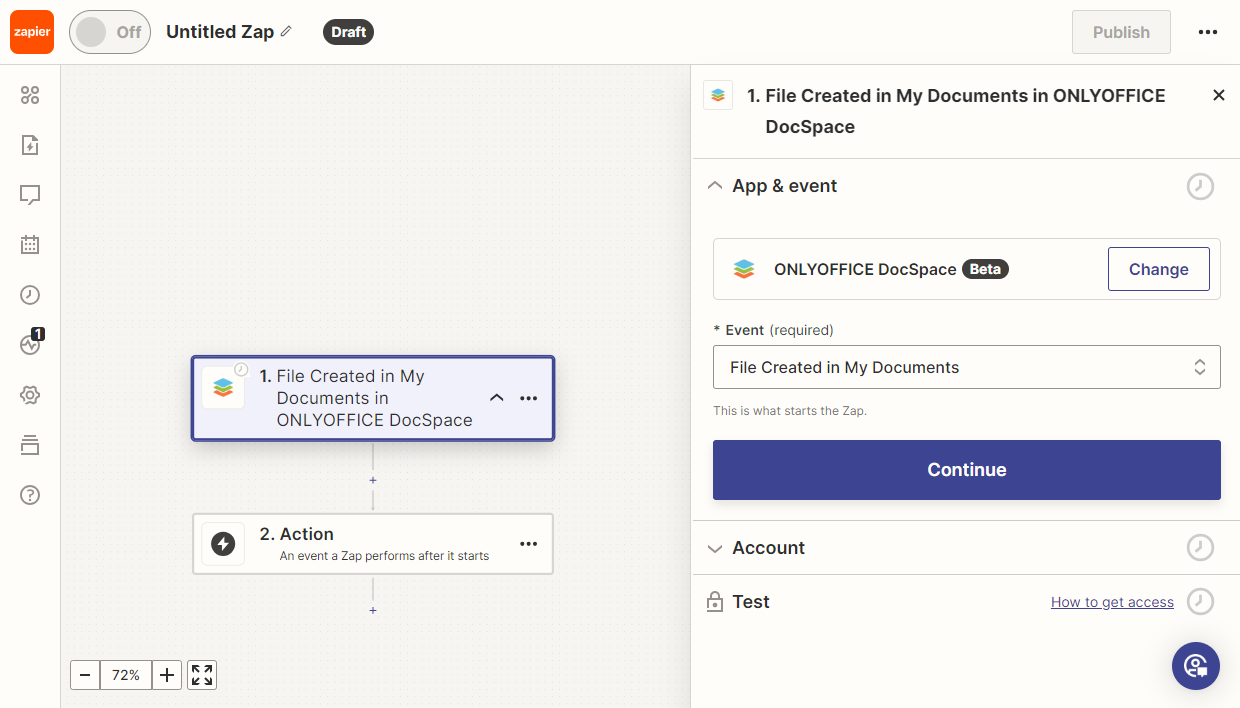Select the 2. Action step card
The image size is (1240, 708).
[x=372, y=544]
